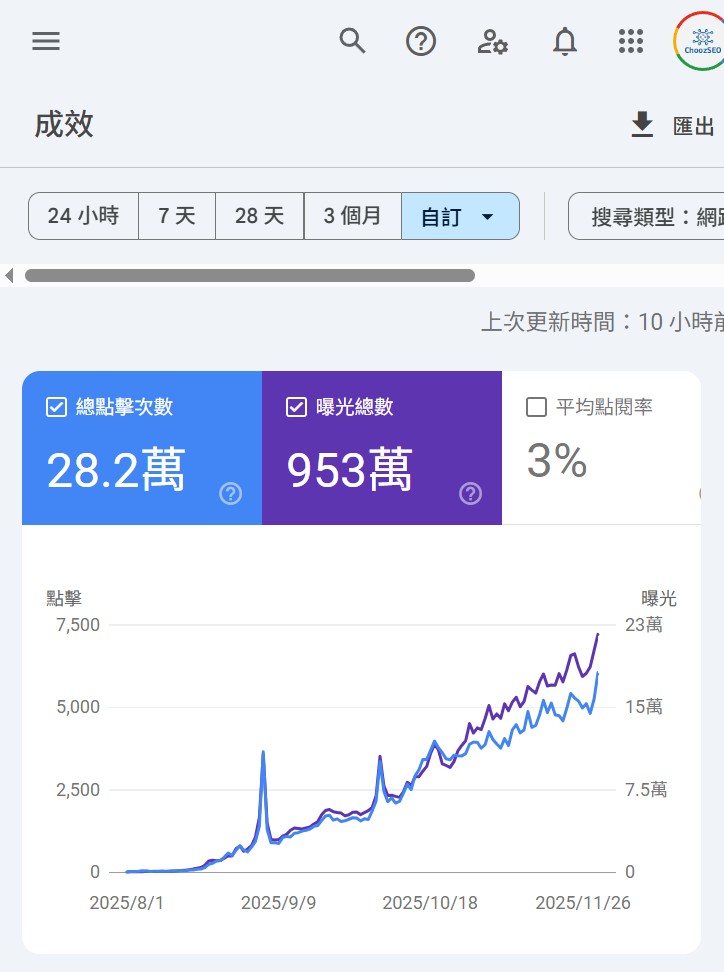Open the hamburger navigation menu
This screenshot has height=972, width=724.
46,41
